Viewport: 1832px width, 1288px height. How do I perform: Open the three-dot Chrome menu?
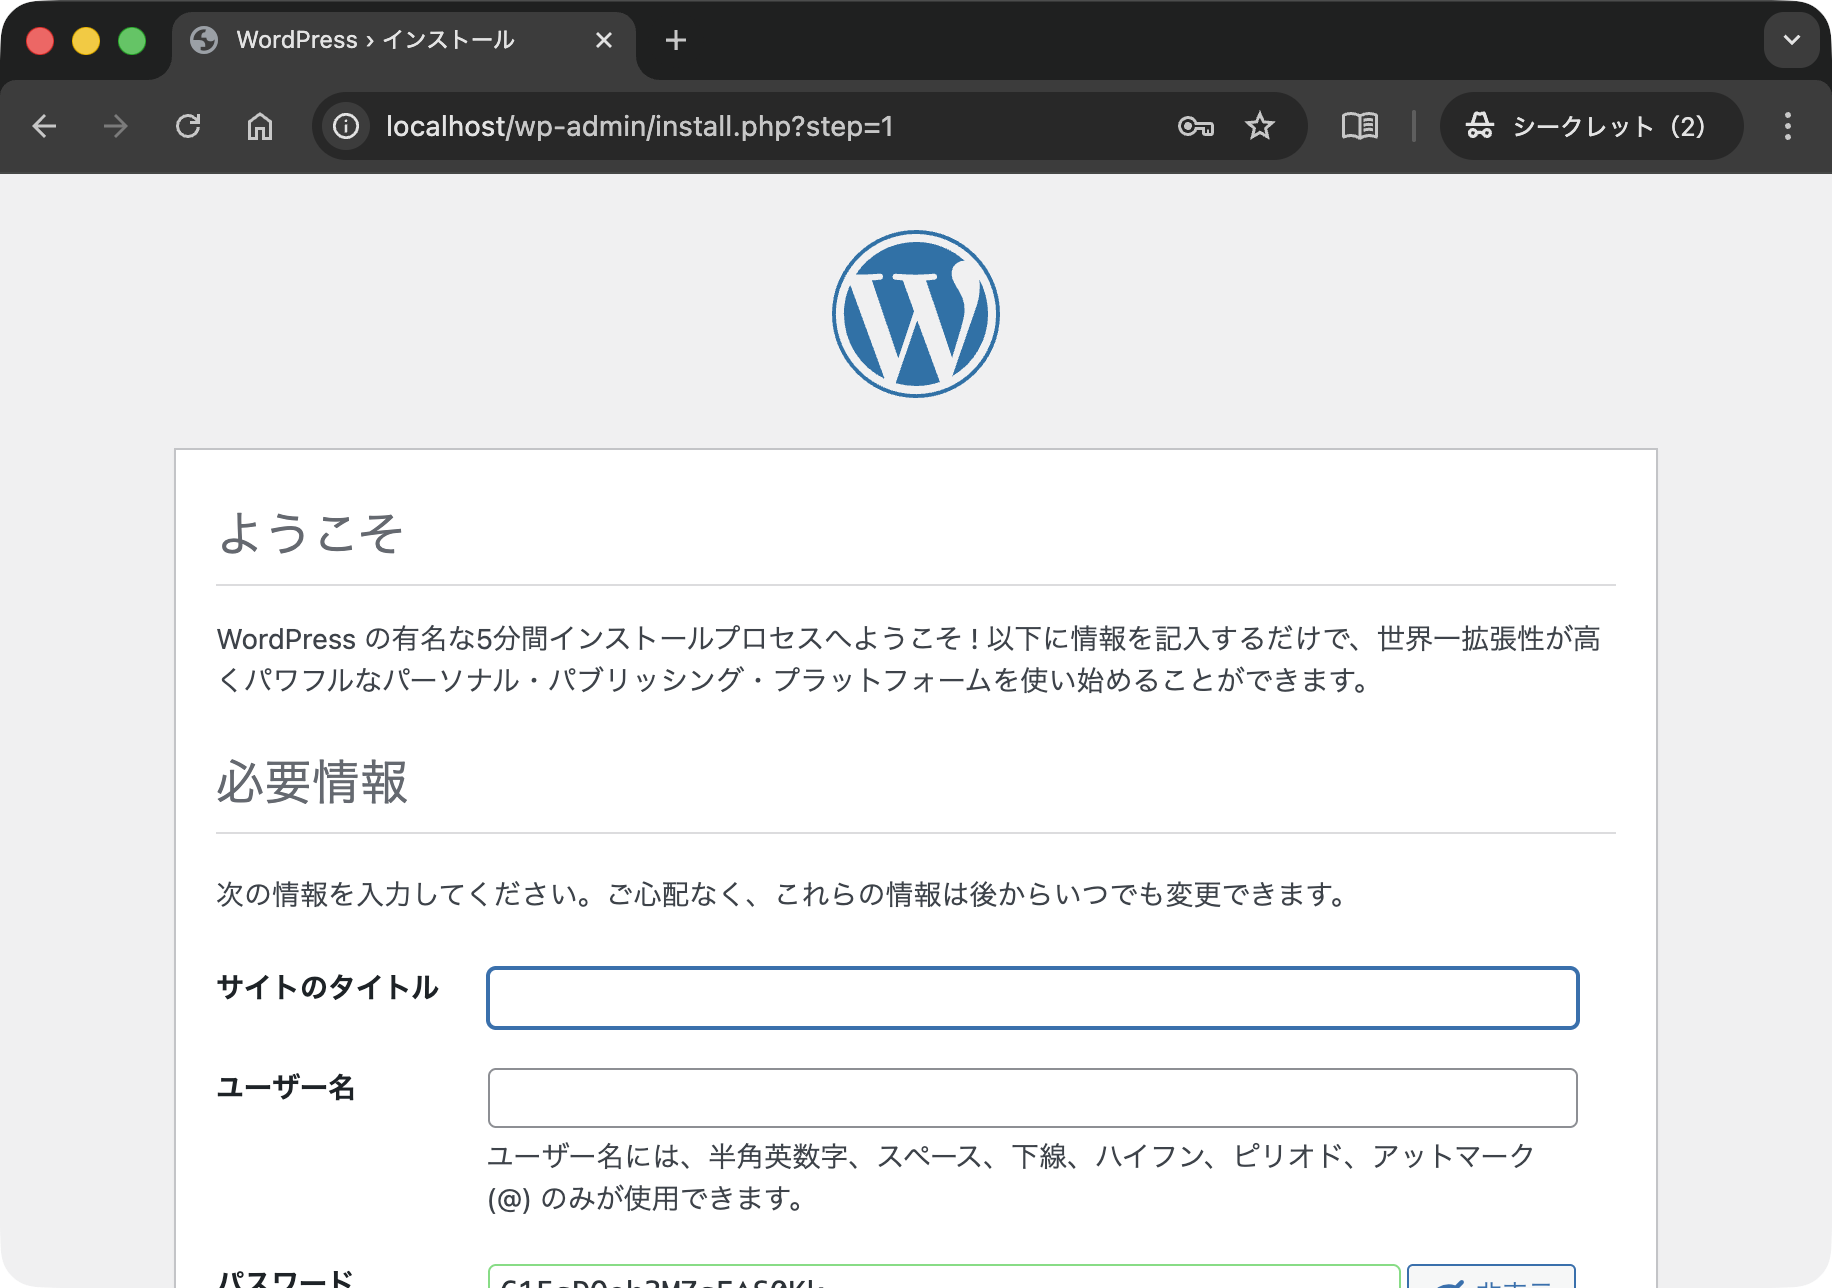click(x=1788, y=126)
